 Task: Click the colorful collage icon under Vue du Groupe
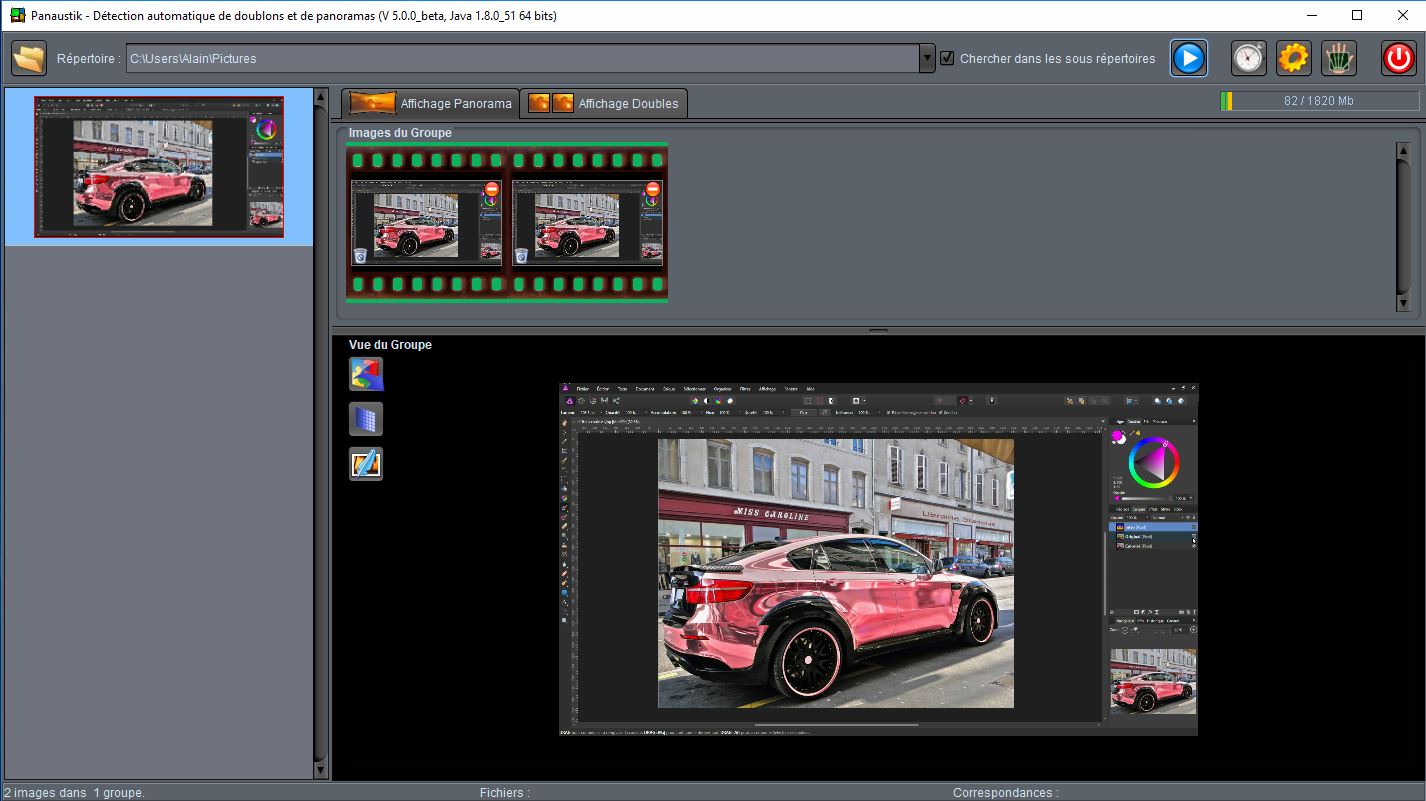pos(366,374)
